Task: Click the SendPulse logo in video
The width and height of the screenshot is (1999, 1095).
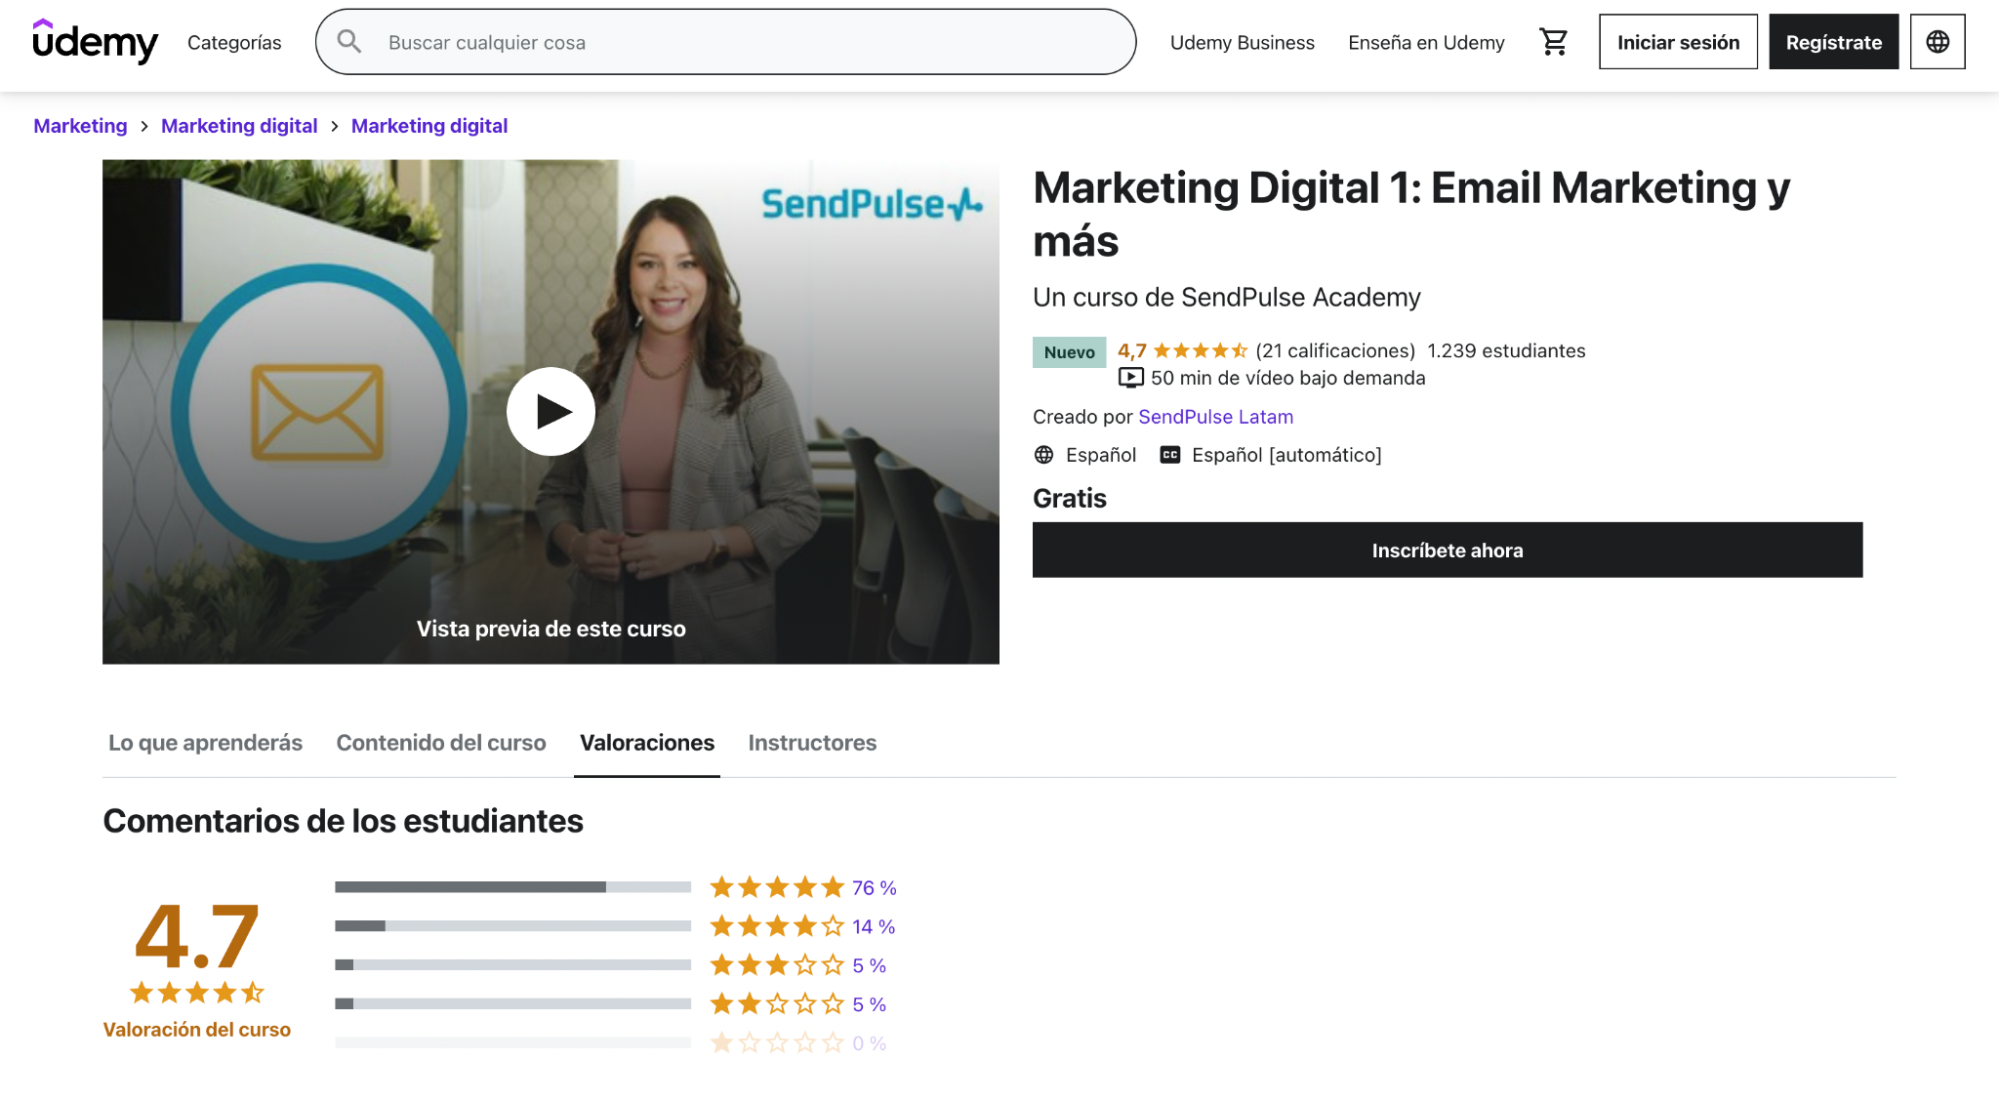Action: click(871, 203)
